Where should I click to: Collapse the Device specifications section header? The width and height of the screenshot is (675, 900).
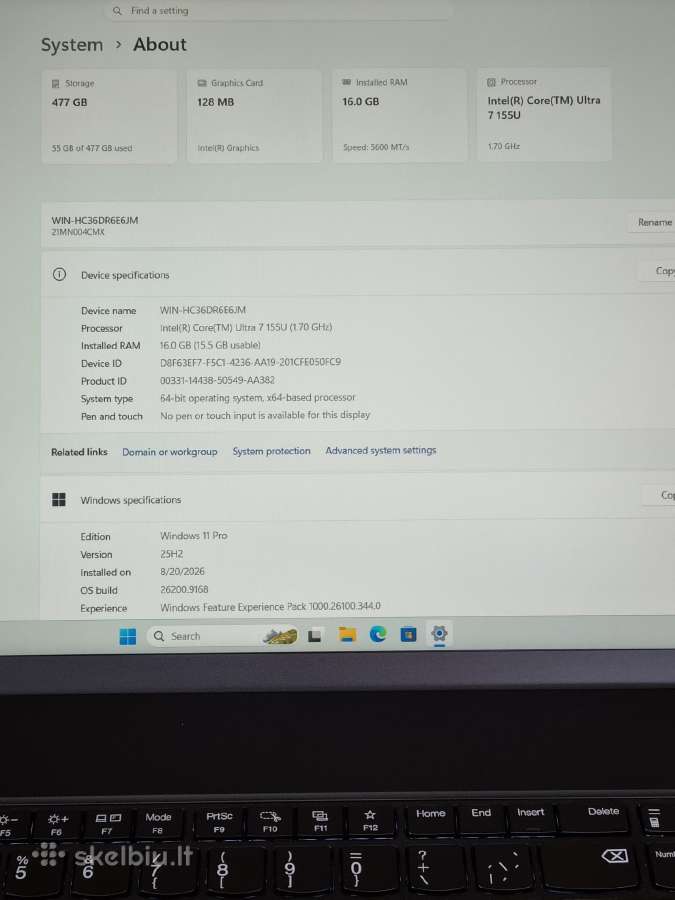point(358,274)
